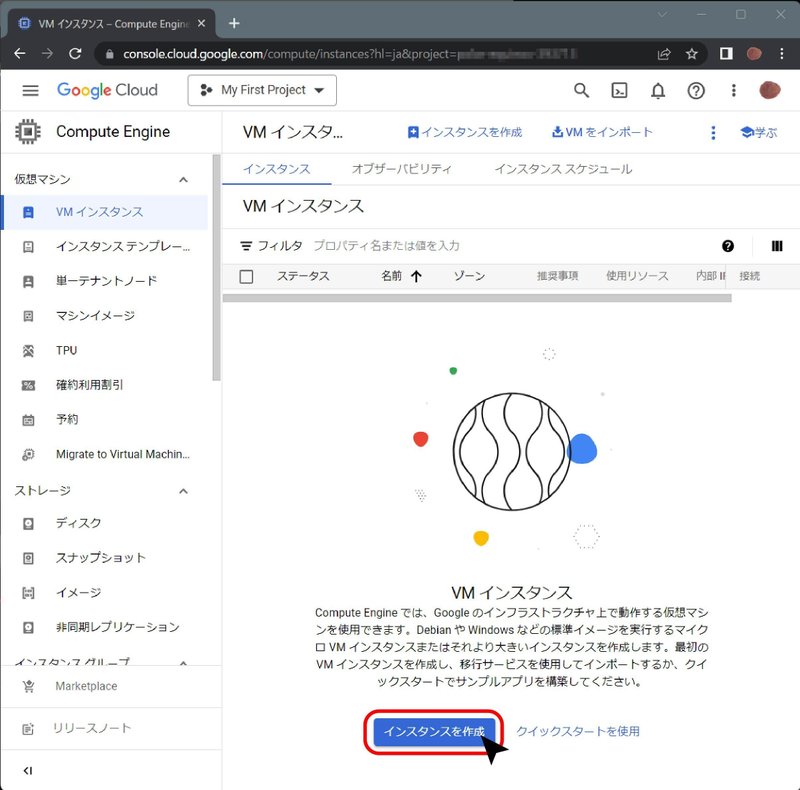Click the 接続 column header
Screen dimensions: 800x790
(749, 276)
